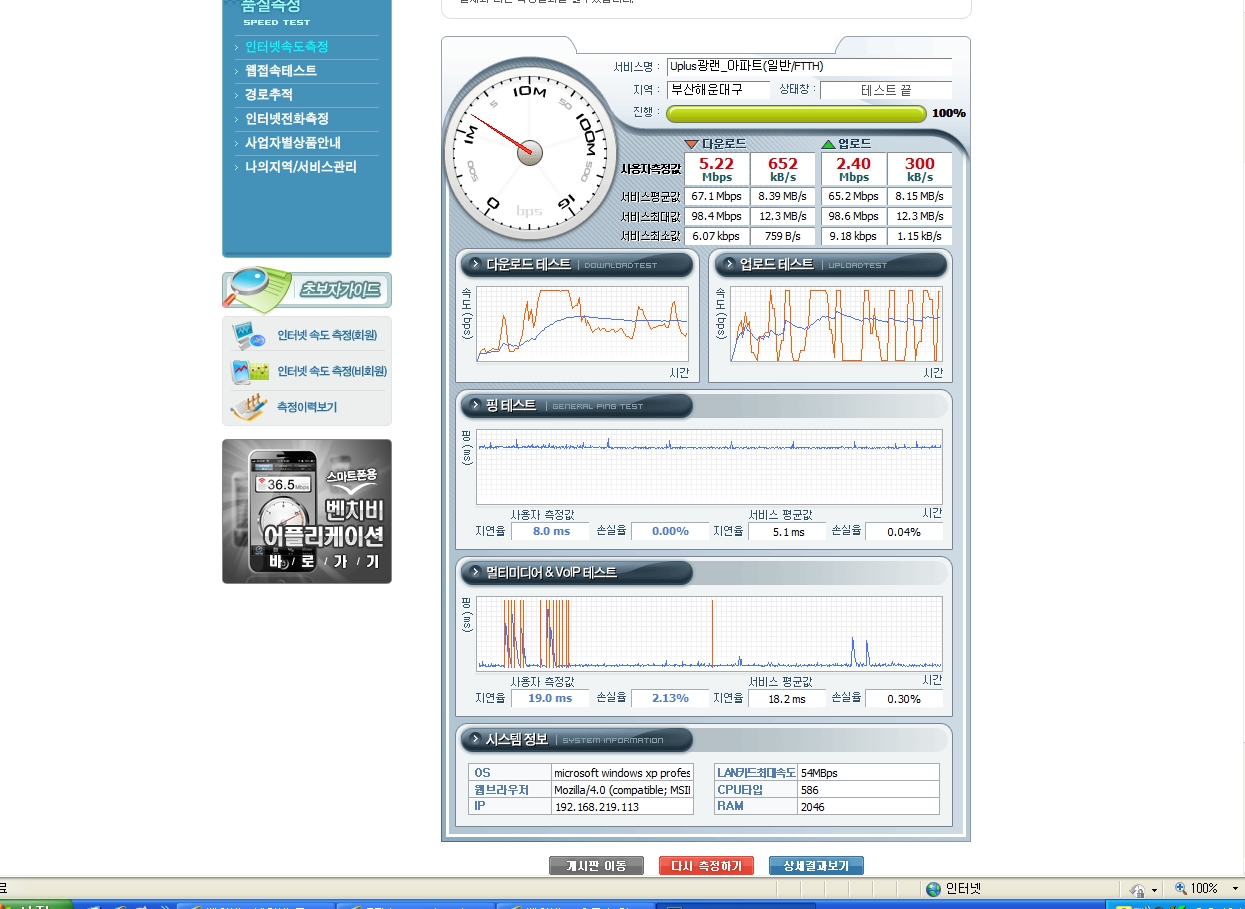Open the status bar security icon dropdown
The image size is (1245, 909).
coord(1143,889)
